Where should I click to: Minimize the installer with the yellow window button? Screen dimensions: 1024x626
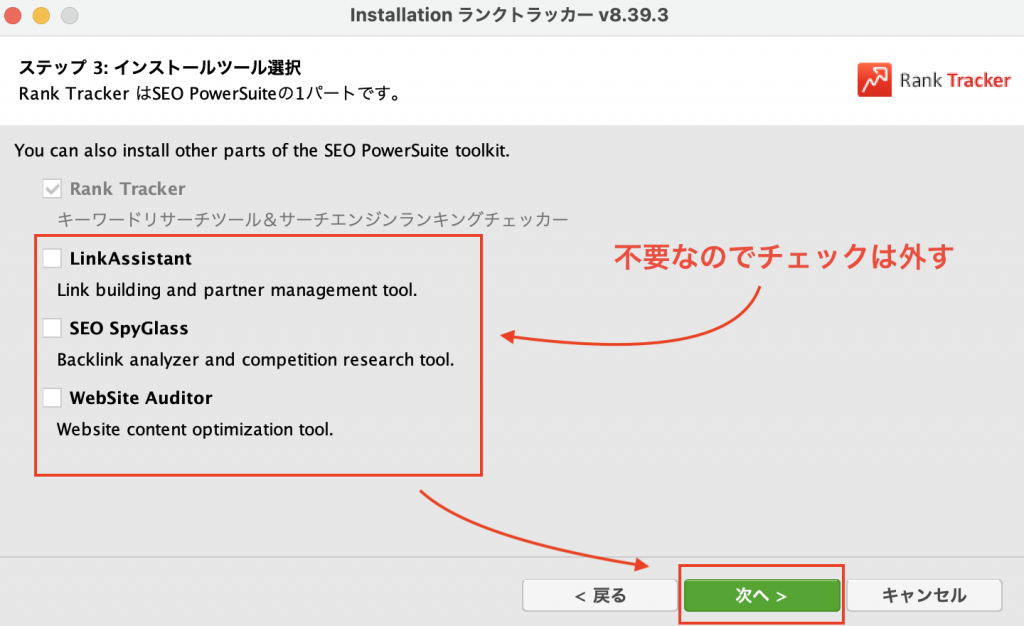point(41,14)
